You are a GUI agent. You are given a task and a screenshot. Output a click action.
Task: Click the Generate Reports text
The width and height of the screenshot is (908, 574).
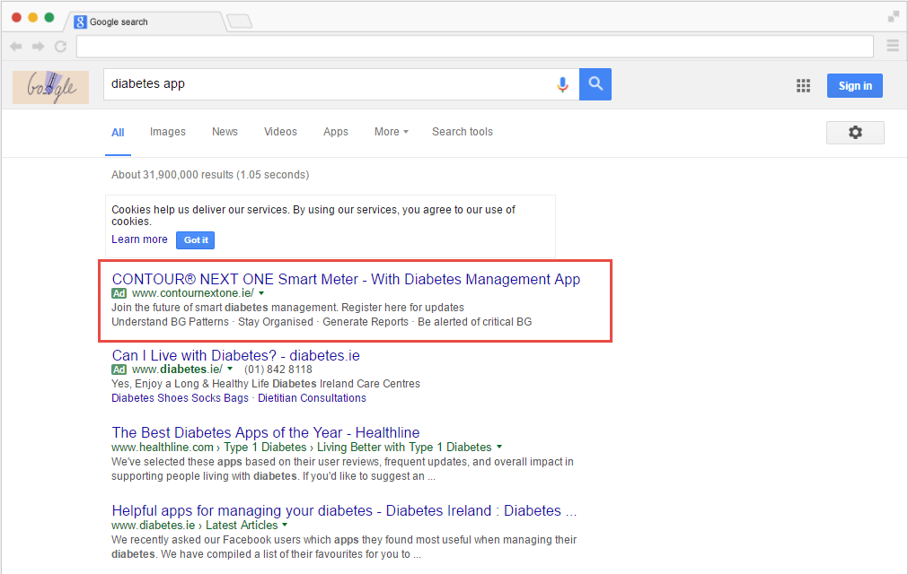coord(365,322)
